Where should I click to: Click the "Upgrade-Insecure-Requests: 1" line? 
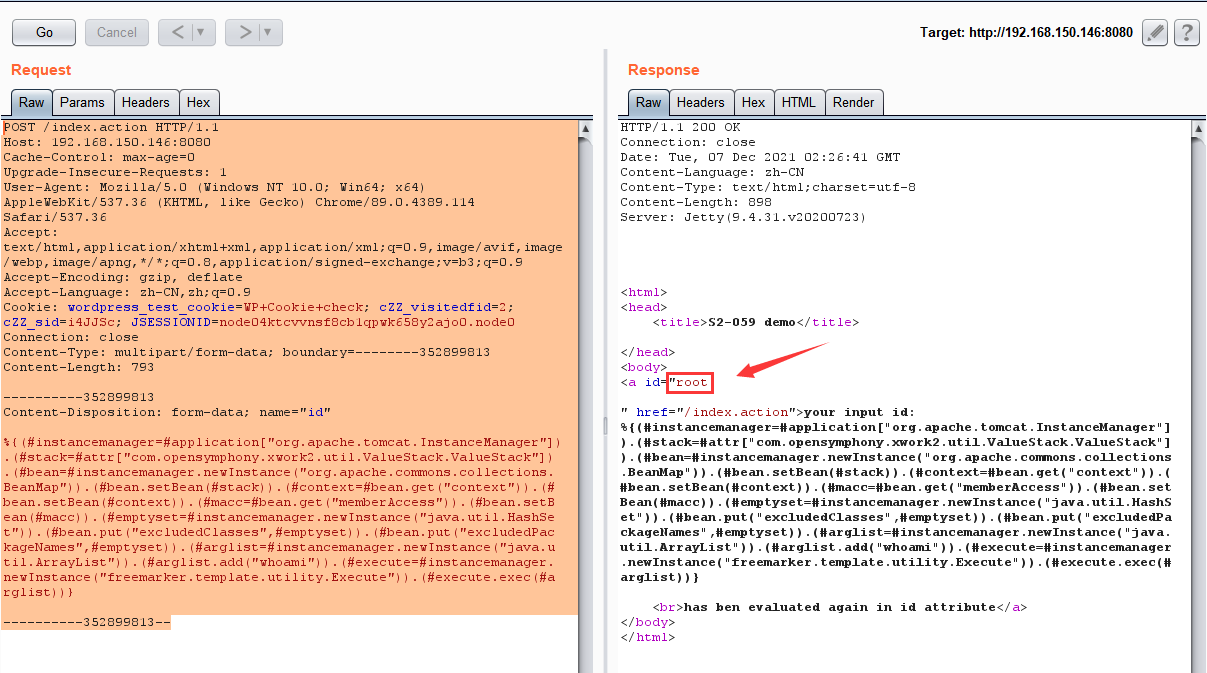[115, 172]
